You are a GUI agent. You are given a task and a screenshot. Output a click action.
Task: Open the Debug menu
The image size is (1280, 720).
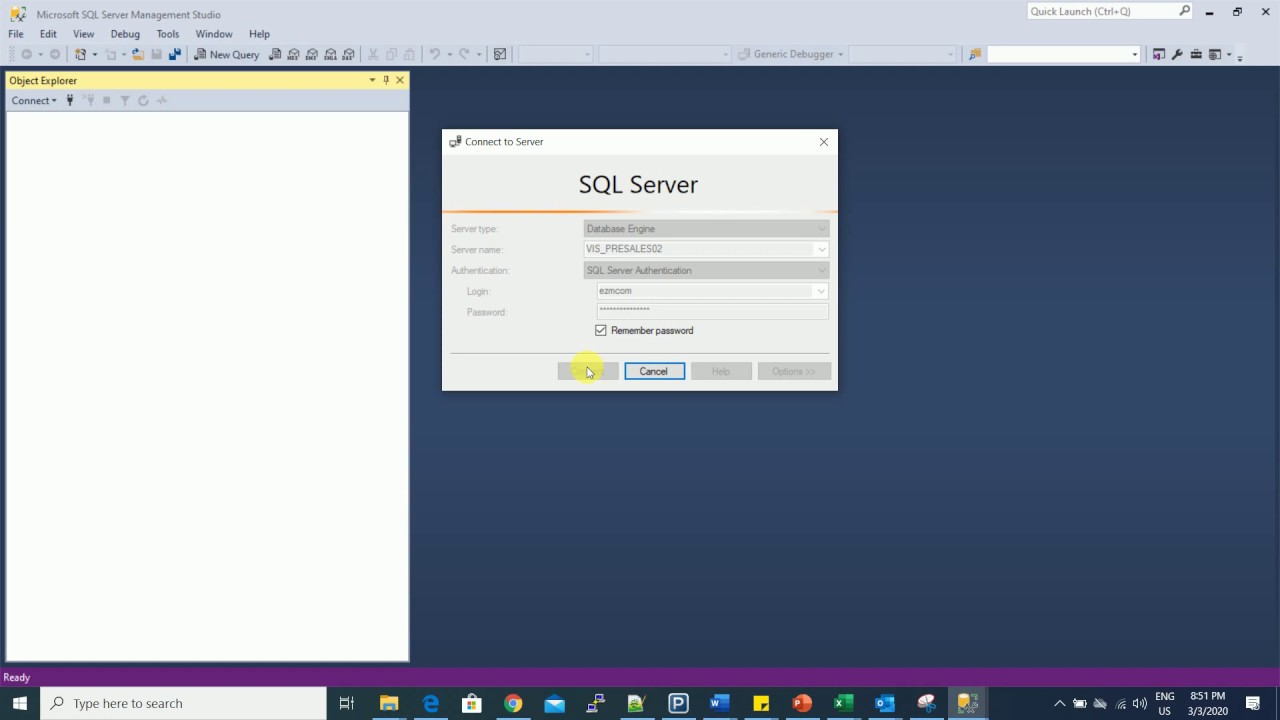pos(125,34)
